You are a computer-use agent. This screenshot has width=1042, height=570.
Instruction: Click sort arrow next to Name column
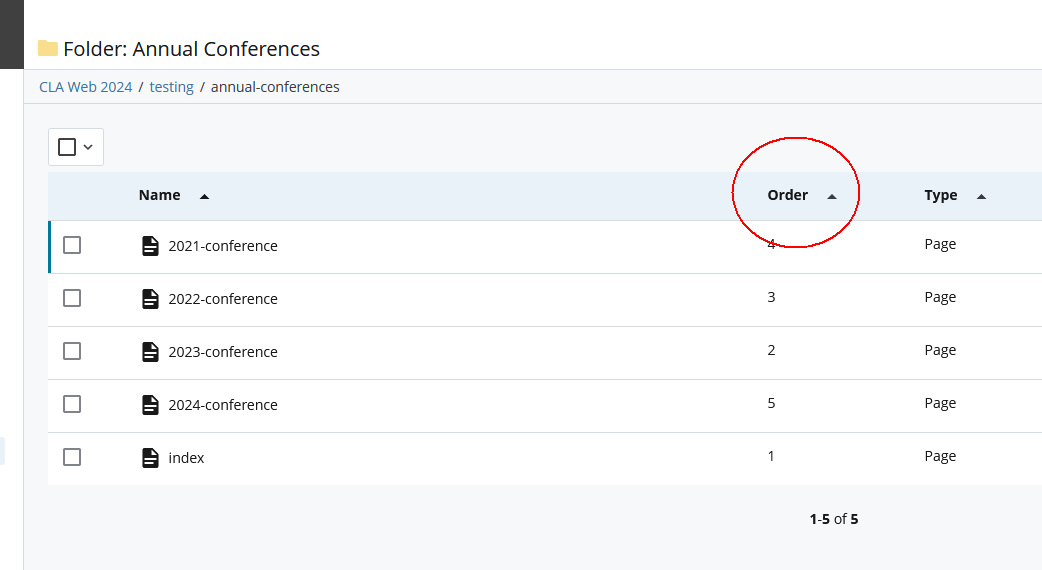[x=204, y=196]
